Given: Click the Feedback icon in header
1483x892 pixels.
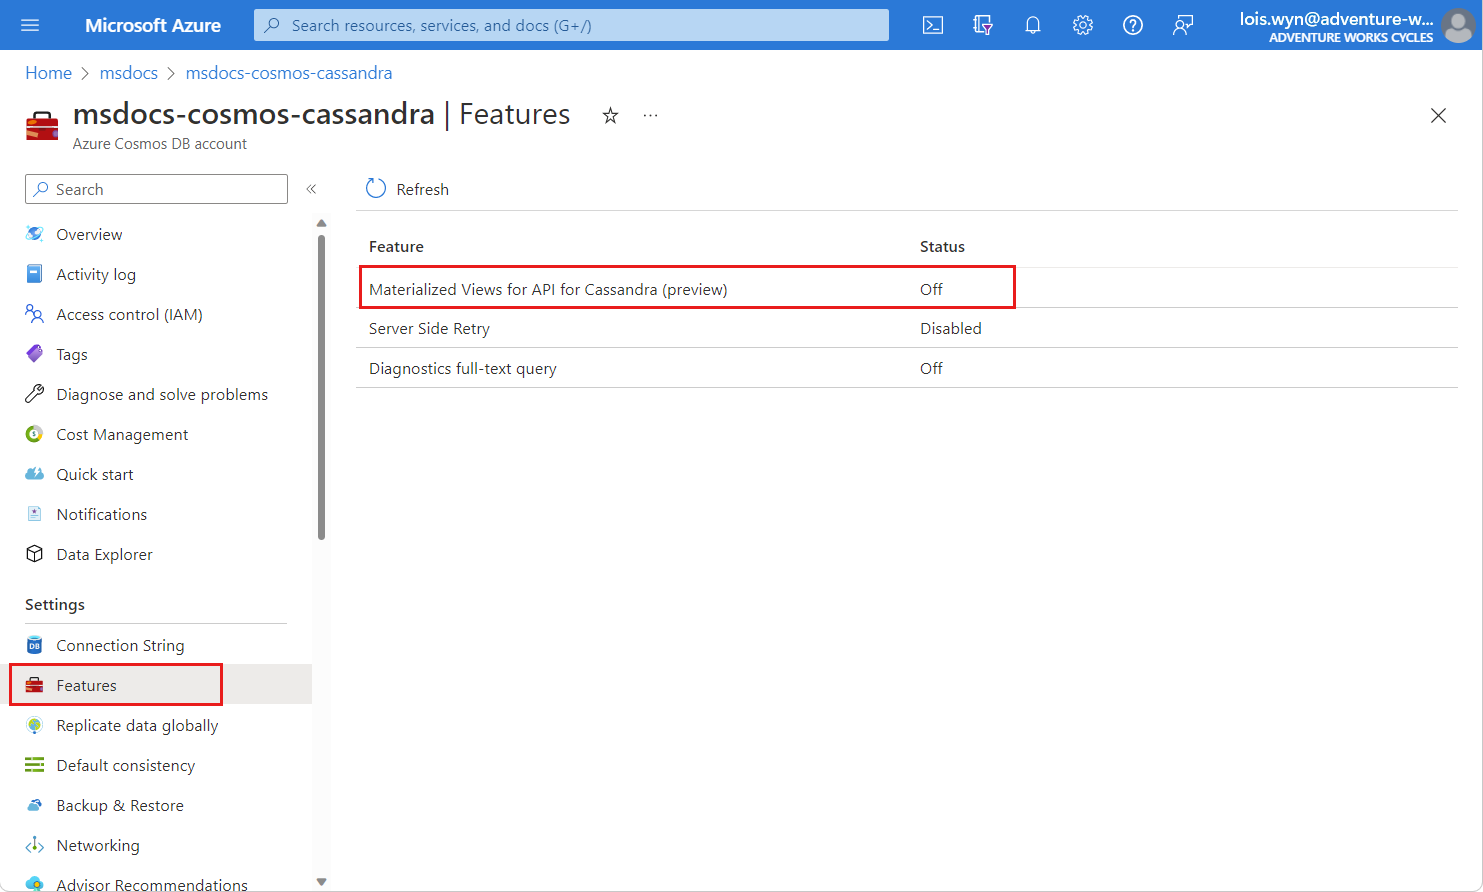Looking at the screenshot, I should 1183,25.
